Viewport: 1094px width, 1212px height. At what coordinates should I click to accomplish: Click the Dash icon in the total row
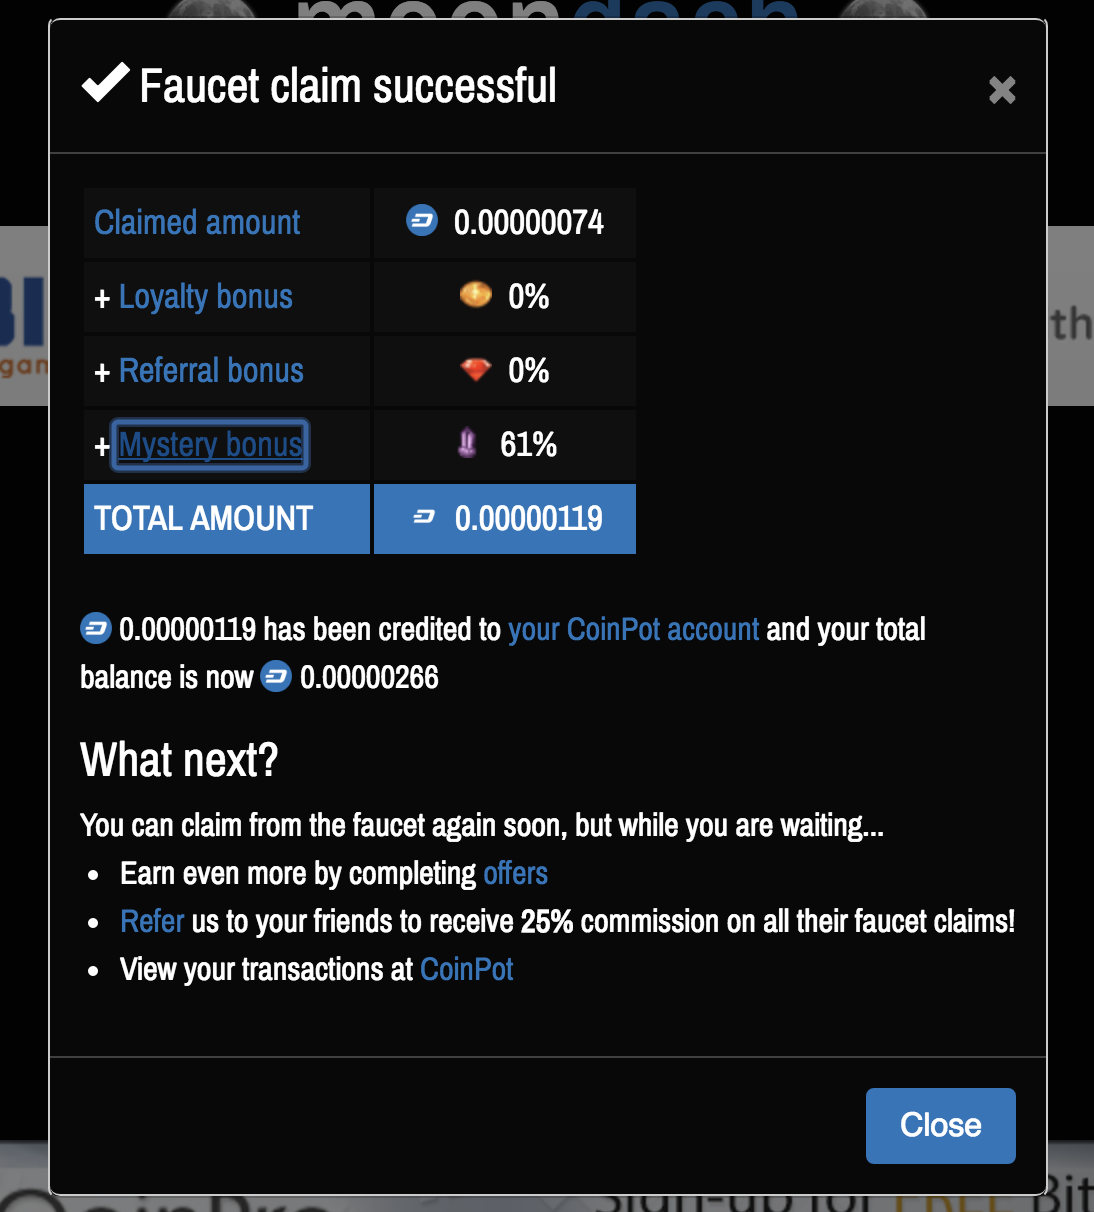[424, 517]
